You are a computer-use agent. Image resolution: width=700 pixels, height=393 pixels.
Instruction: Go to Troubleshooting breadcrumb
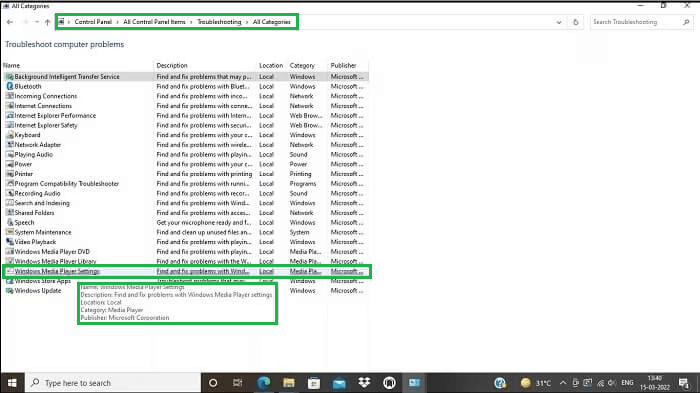219,22
